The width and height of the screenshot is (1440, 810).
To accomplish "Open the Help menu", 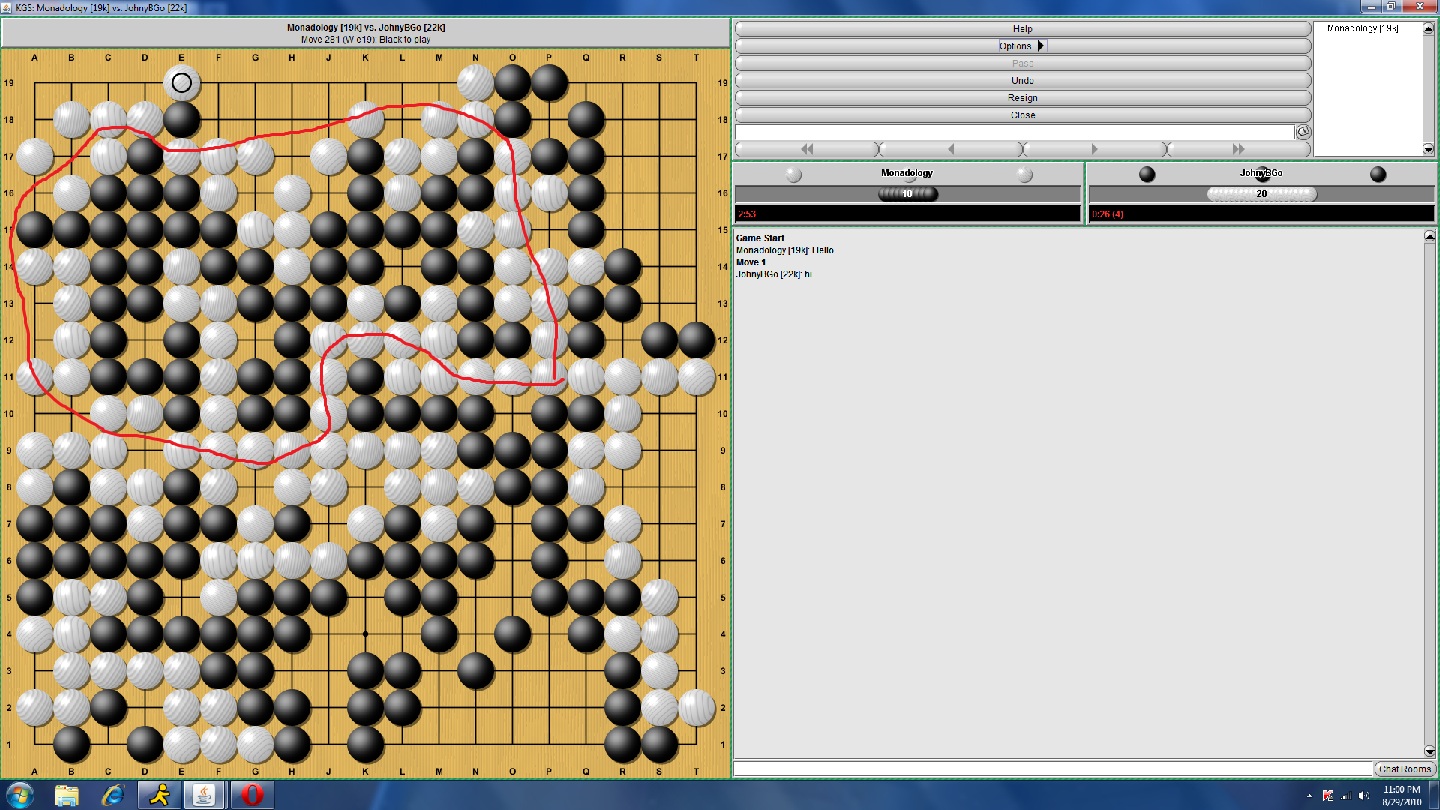I will tap(1022, 29).
